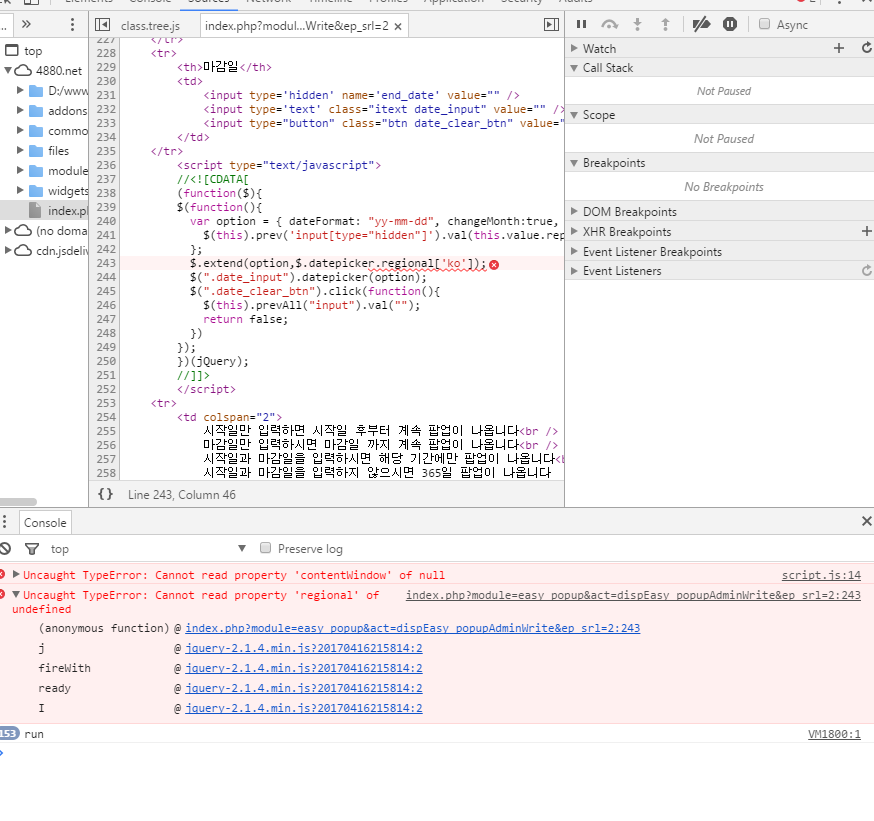This screenshot has height=821, width=874.
Task: Expand the Call Stack section
Action: [x=607, y=68]
